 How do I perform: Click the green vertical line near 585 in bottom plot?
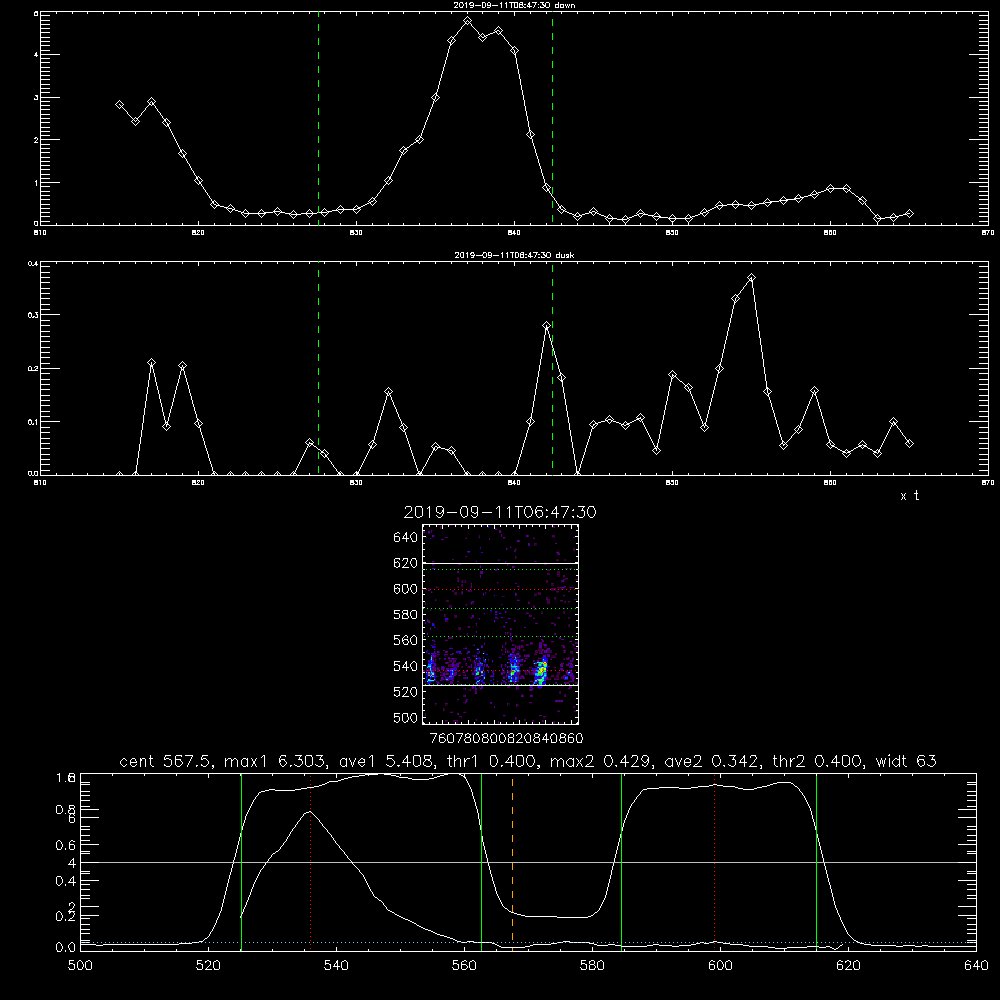(621, 862)
